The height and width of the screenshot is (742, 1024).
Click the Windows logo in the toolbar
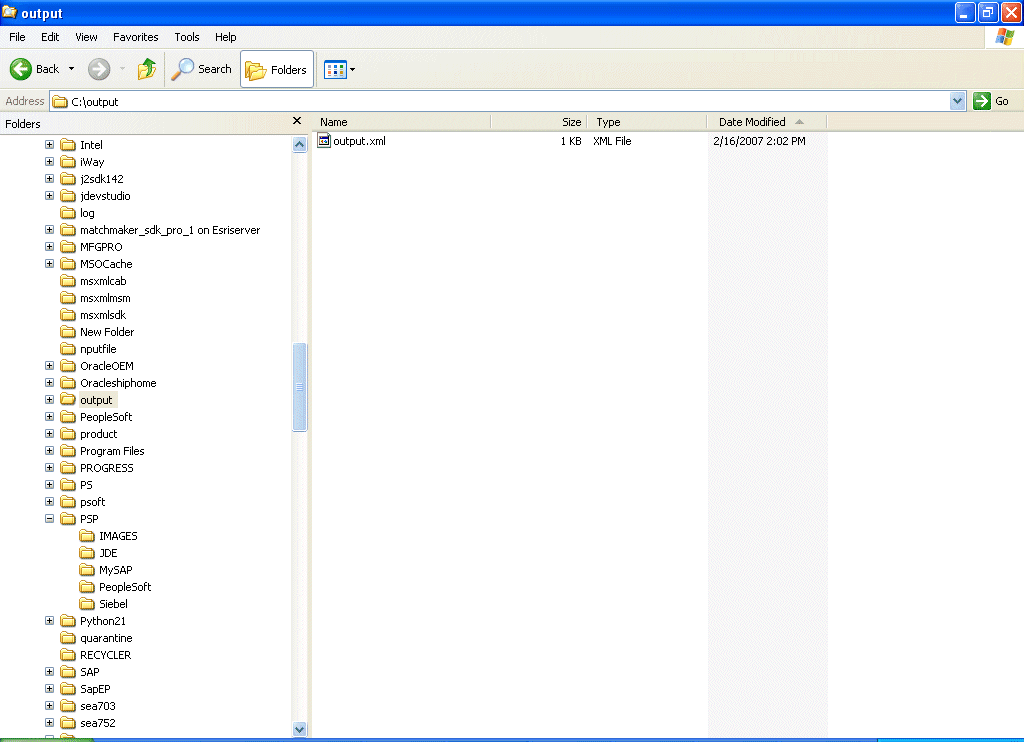click(x=1003, y=37)
